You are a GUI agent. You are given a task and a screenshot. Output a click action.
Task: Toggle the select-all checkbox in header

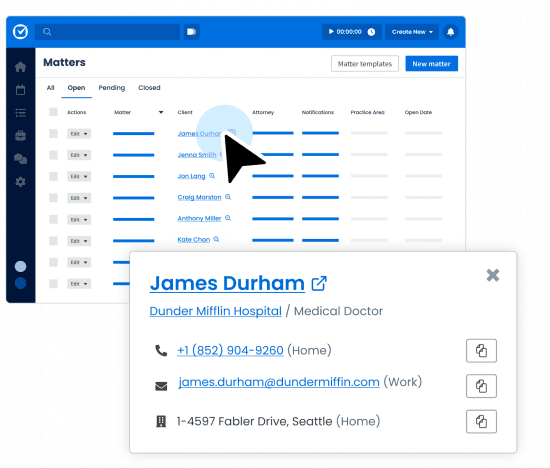[53, 112]
